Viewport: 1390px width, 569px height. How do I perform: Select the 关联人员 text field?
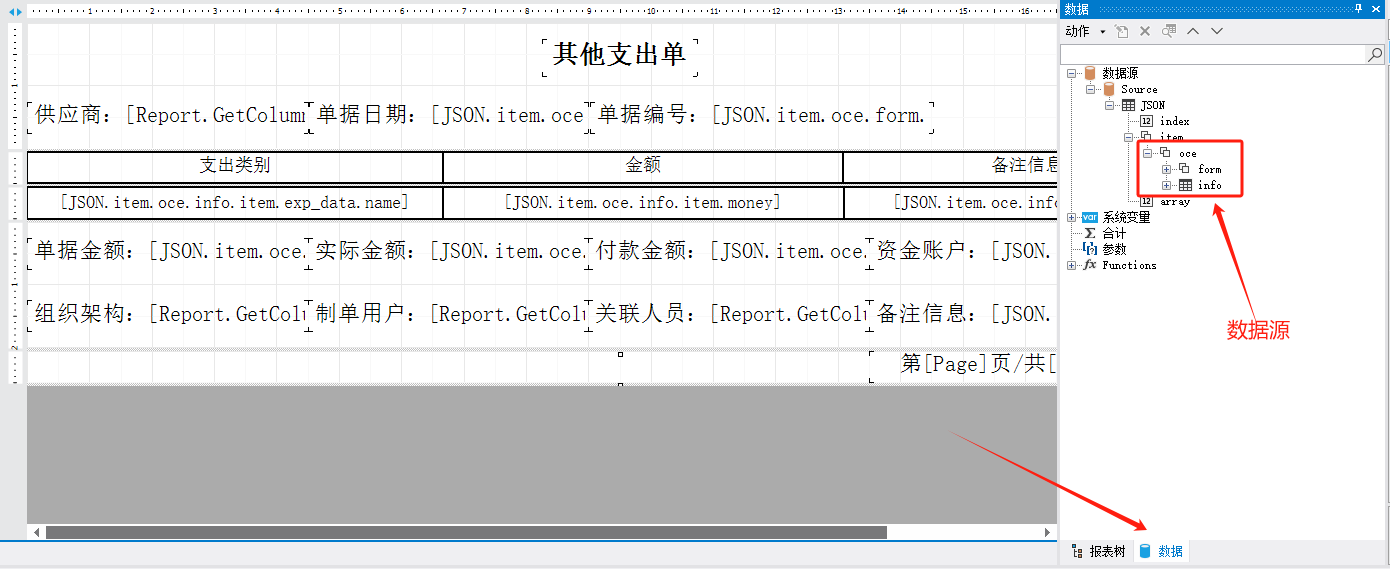(730, 314)
